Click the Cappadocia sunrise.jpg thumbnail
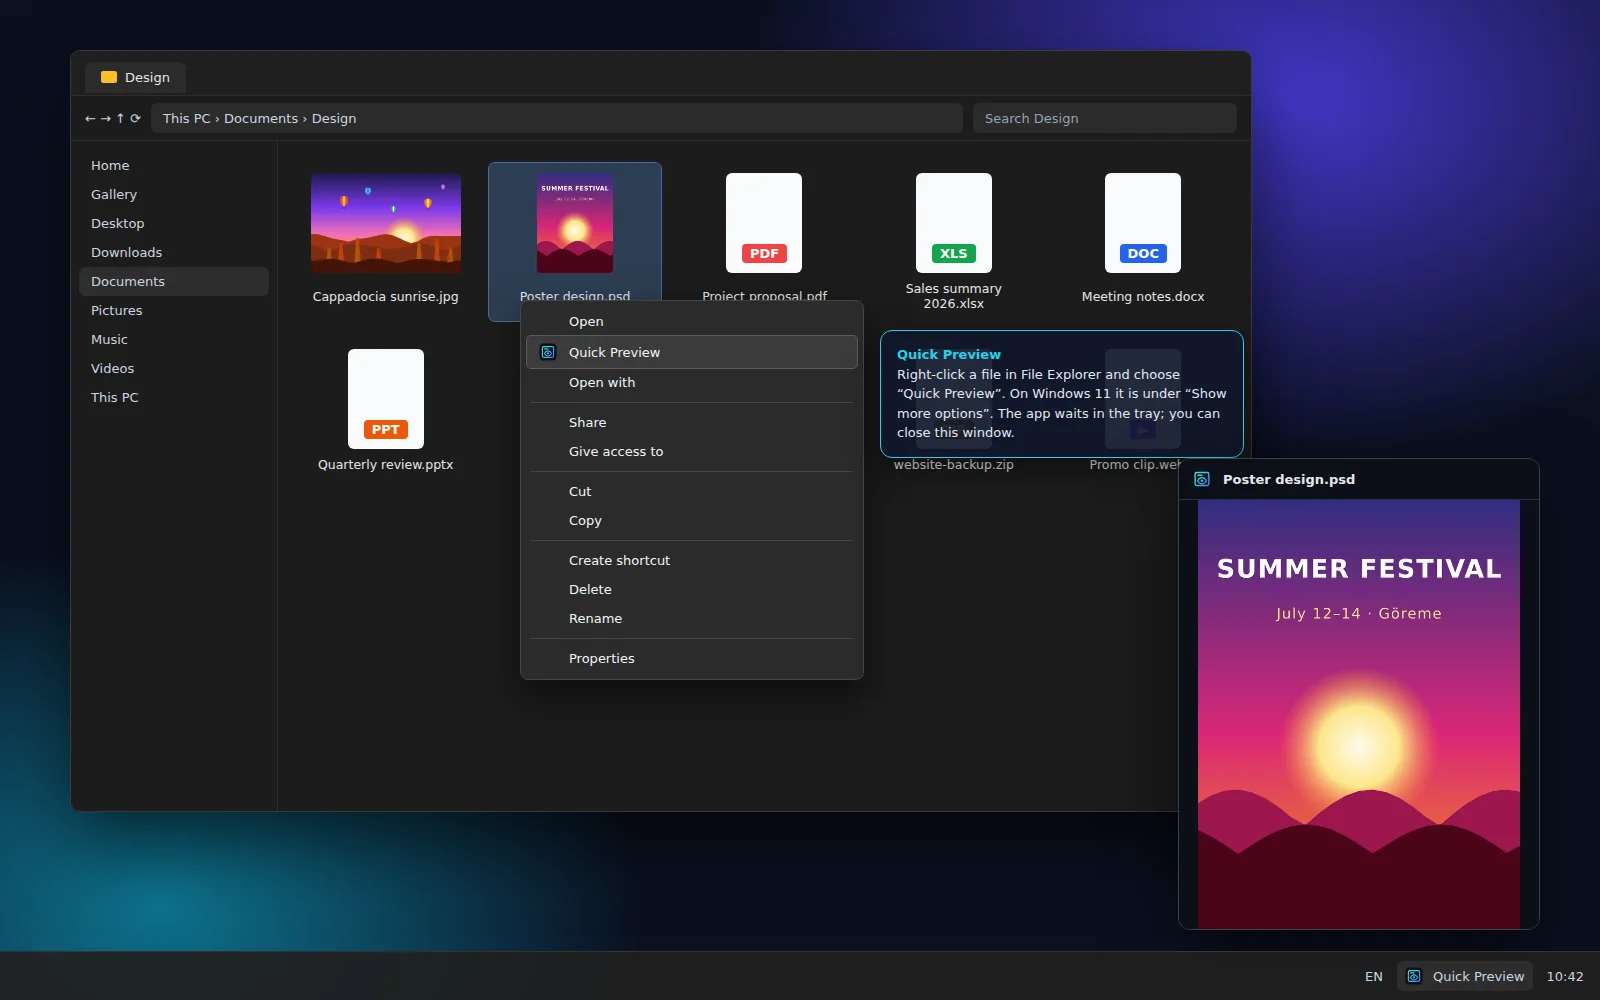Image resolution: width=1600 pixels, height=1000 pixels. pyautogui.click(x=386, y=223)
